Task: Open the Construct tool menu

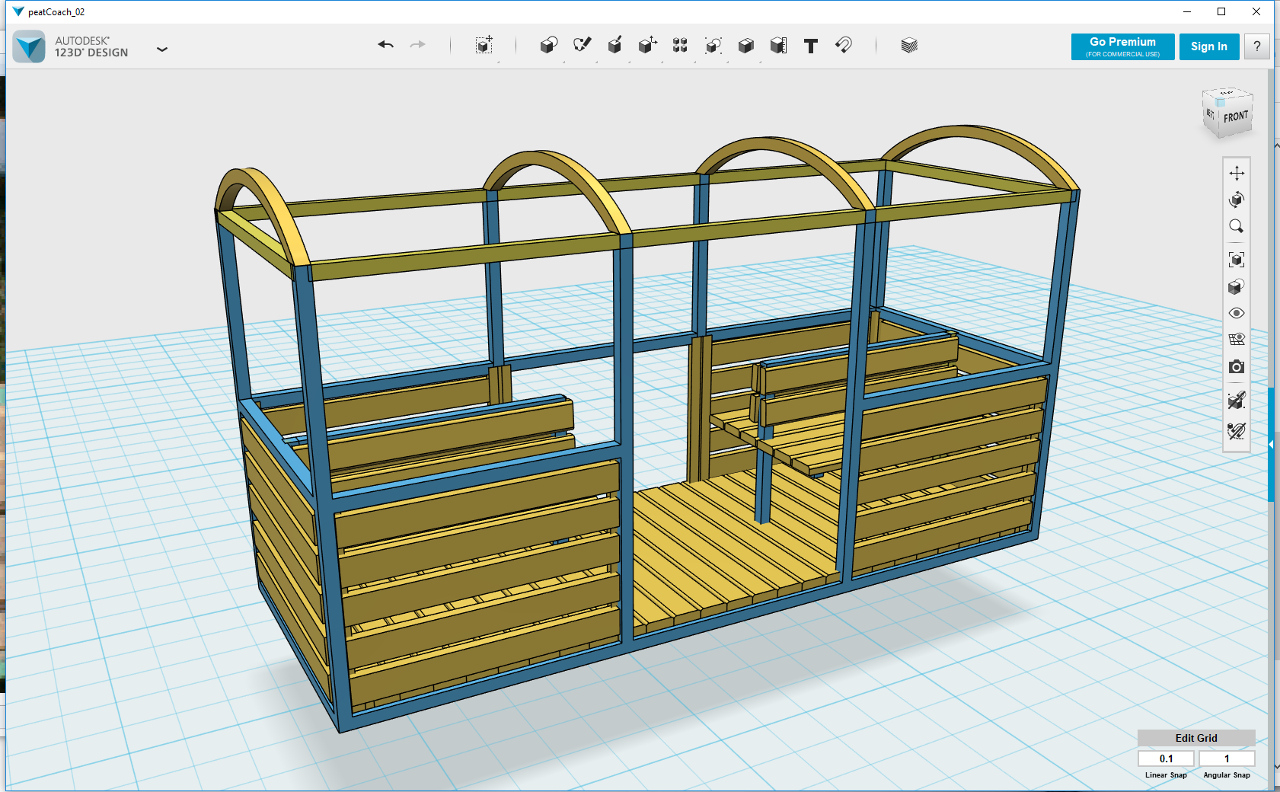Action: (x=615, y=45)
